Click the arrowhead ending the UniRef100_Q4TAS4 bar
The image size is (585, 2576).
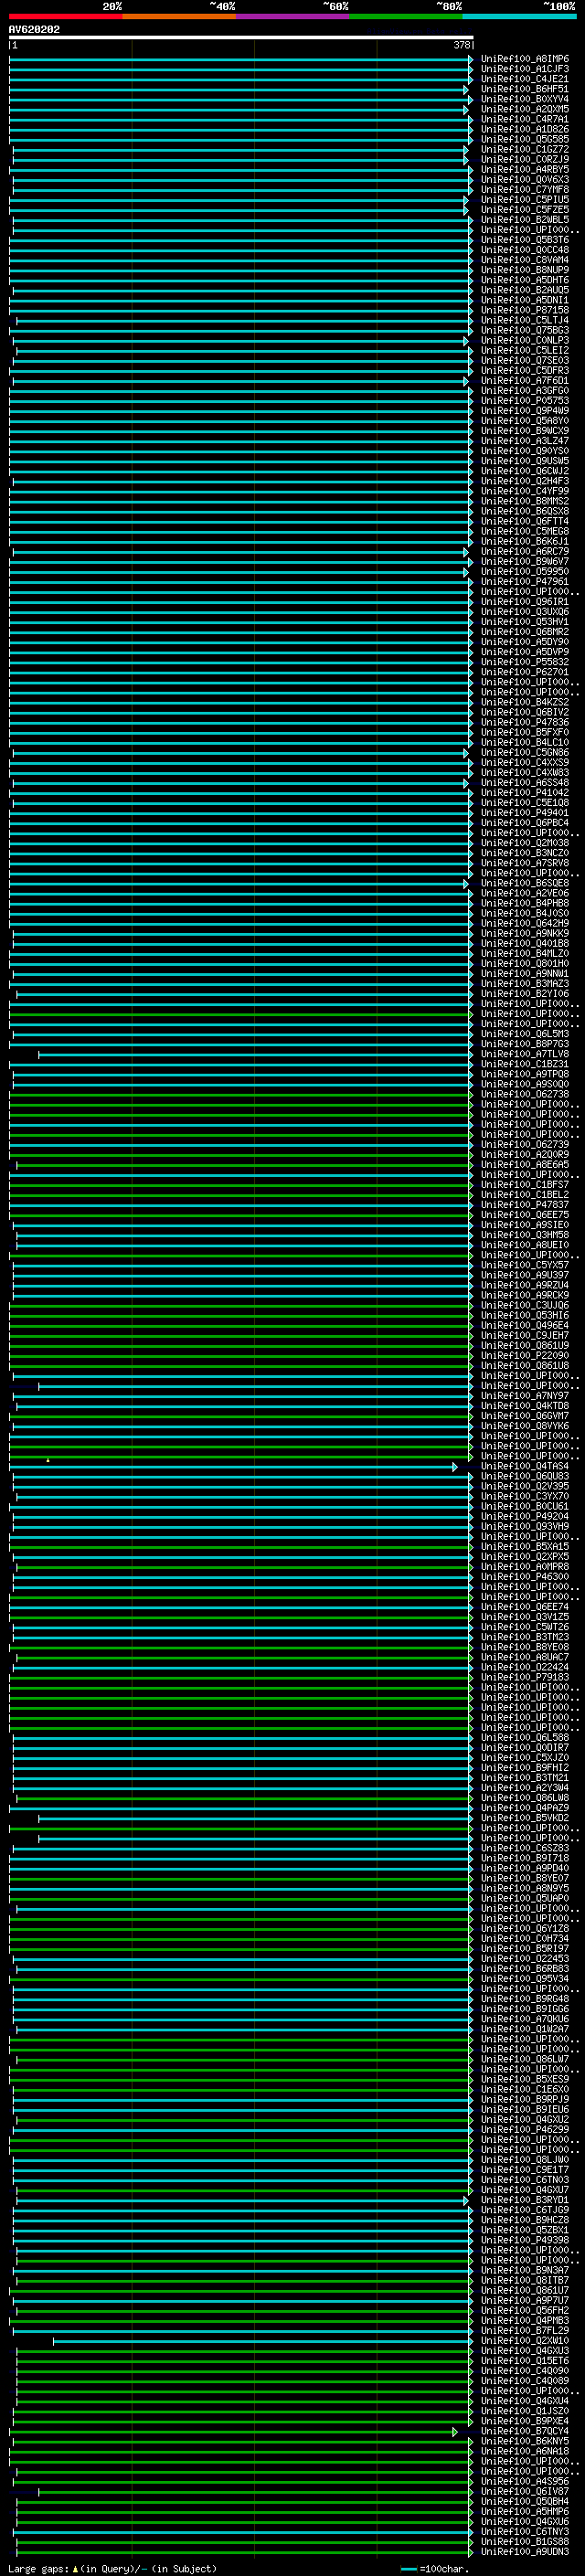click(455, 1467)
